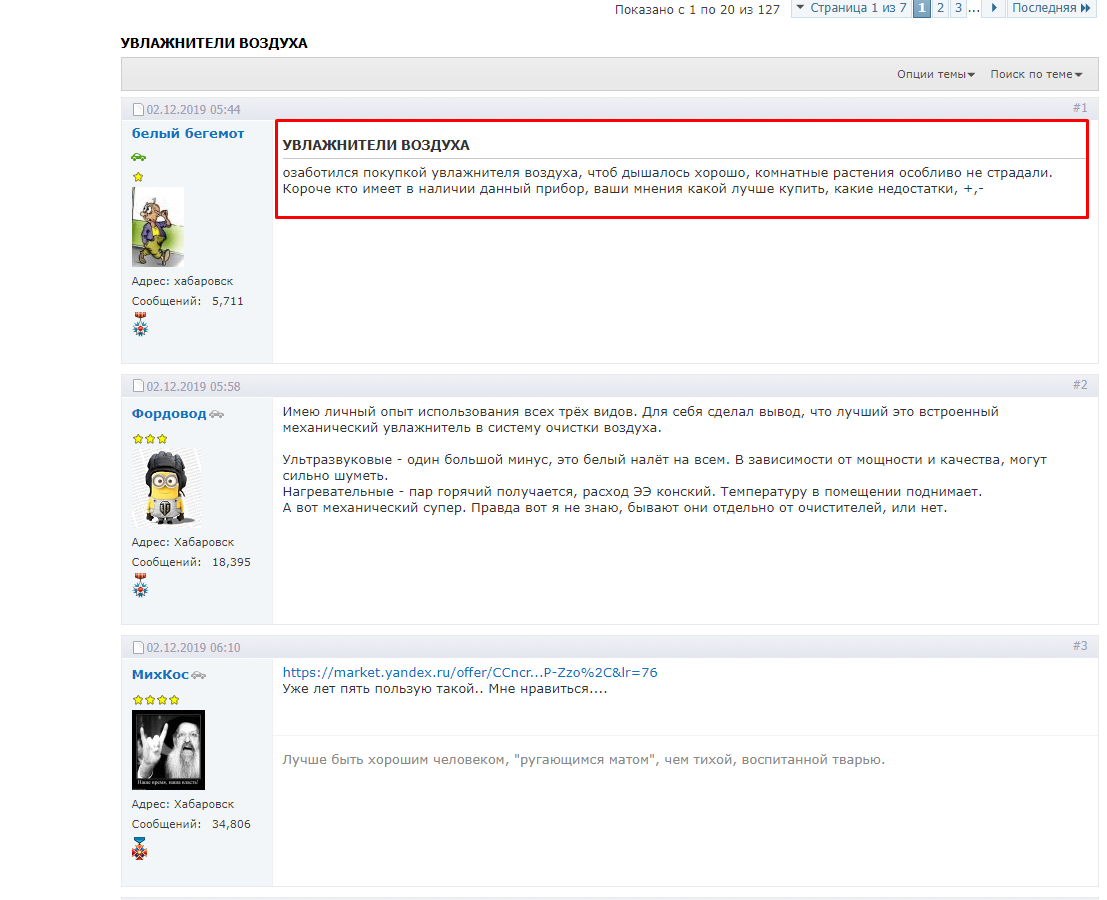This screenshot has height=900, width=1107.
Task: Click the line starting Ультразвуковые - один большой минус
Action: click(x=664, y=460)
